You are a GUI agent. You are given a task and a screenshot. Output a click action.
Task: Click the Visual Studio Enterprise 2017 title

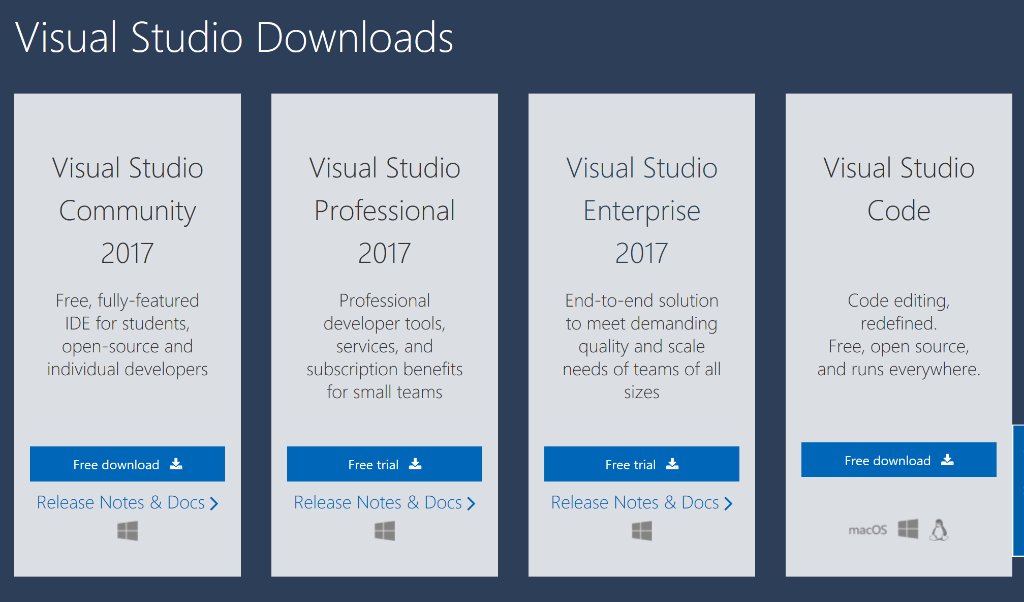(641, 210)
